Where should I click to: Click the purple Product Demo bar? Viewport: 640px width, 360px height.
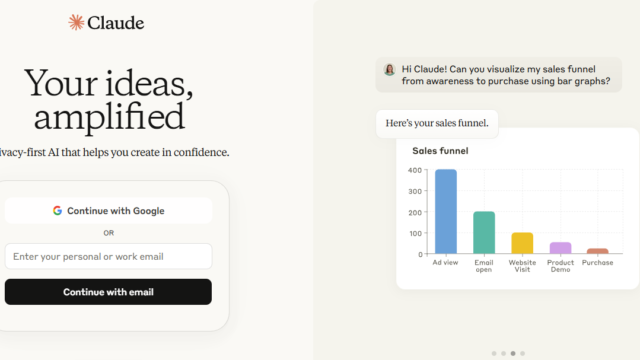click(x=560, y=248)
